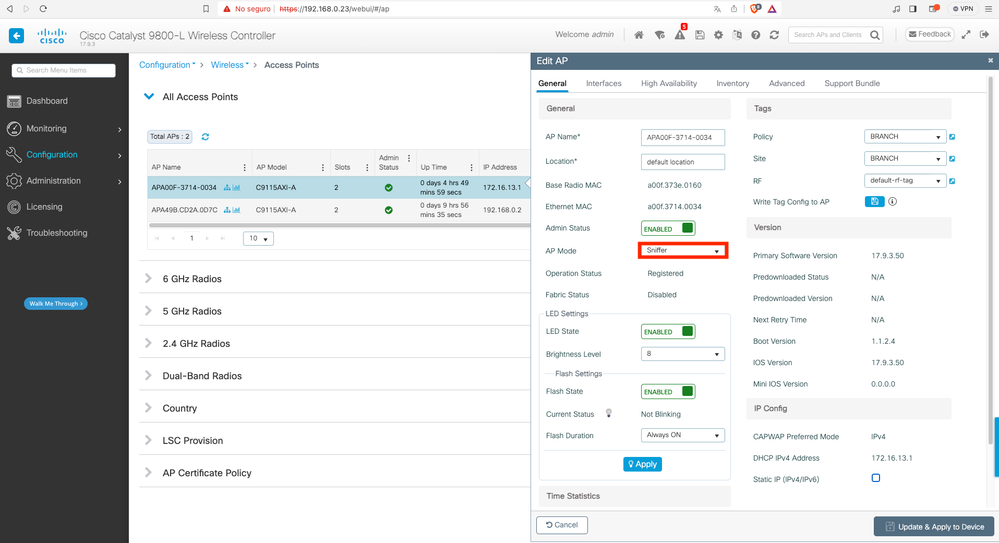Toggle the LED State ENABLED switch
Viewport: 999px width, 543px height.
[x=668, y=331]
